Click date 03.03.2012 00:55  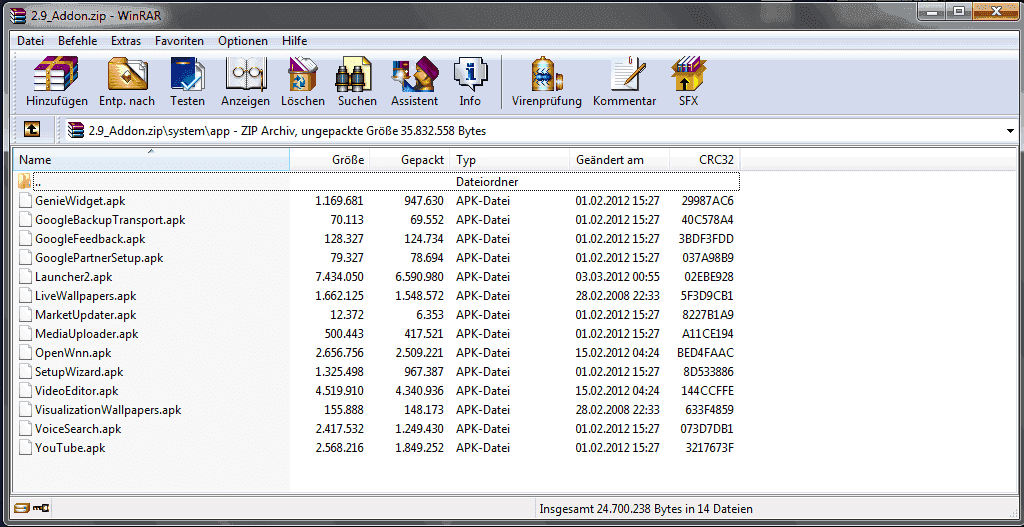coord(617,277)
